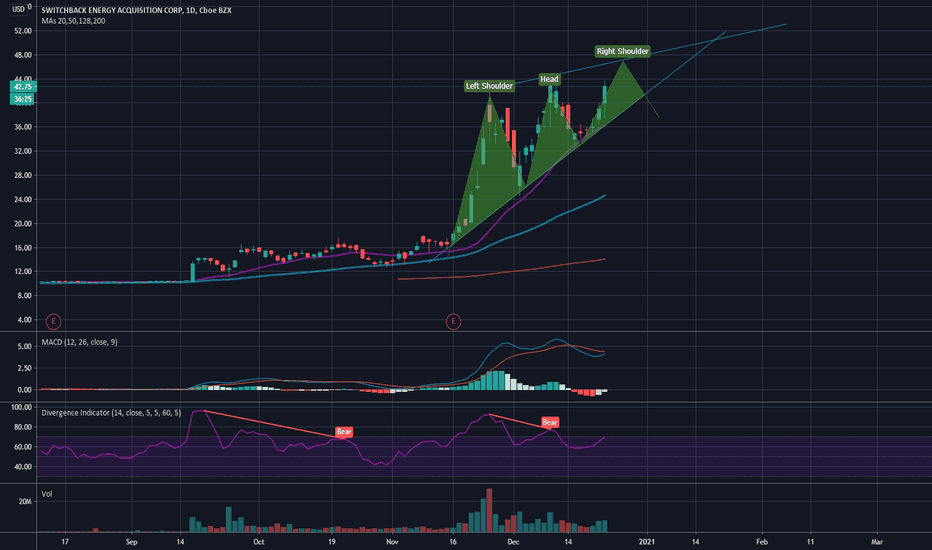The image size is (932, 550).
Task: Click the 20.00 price axis label
Action: (x=23, y=224)
